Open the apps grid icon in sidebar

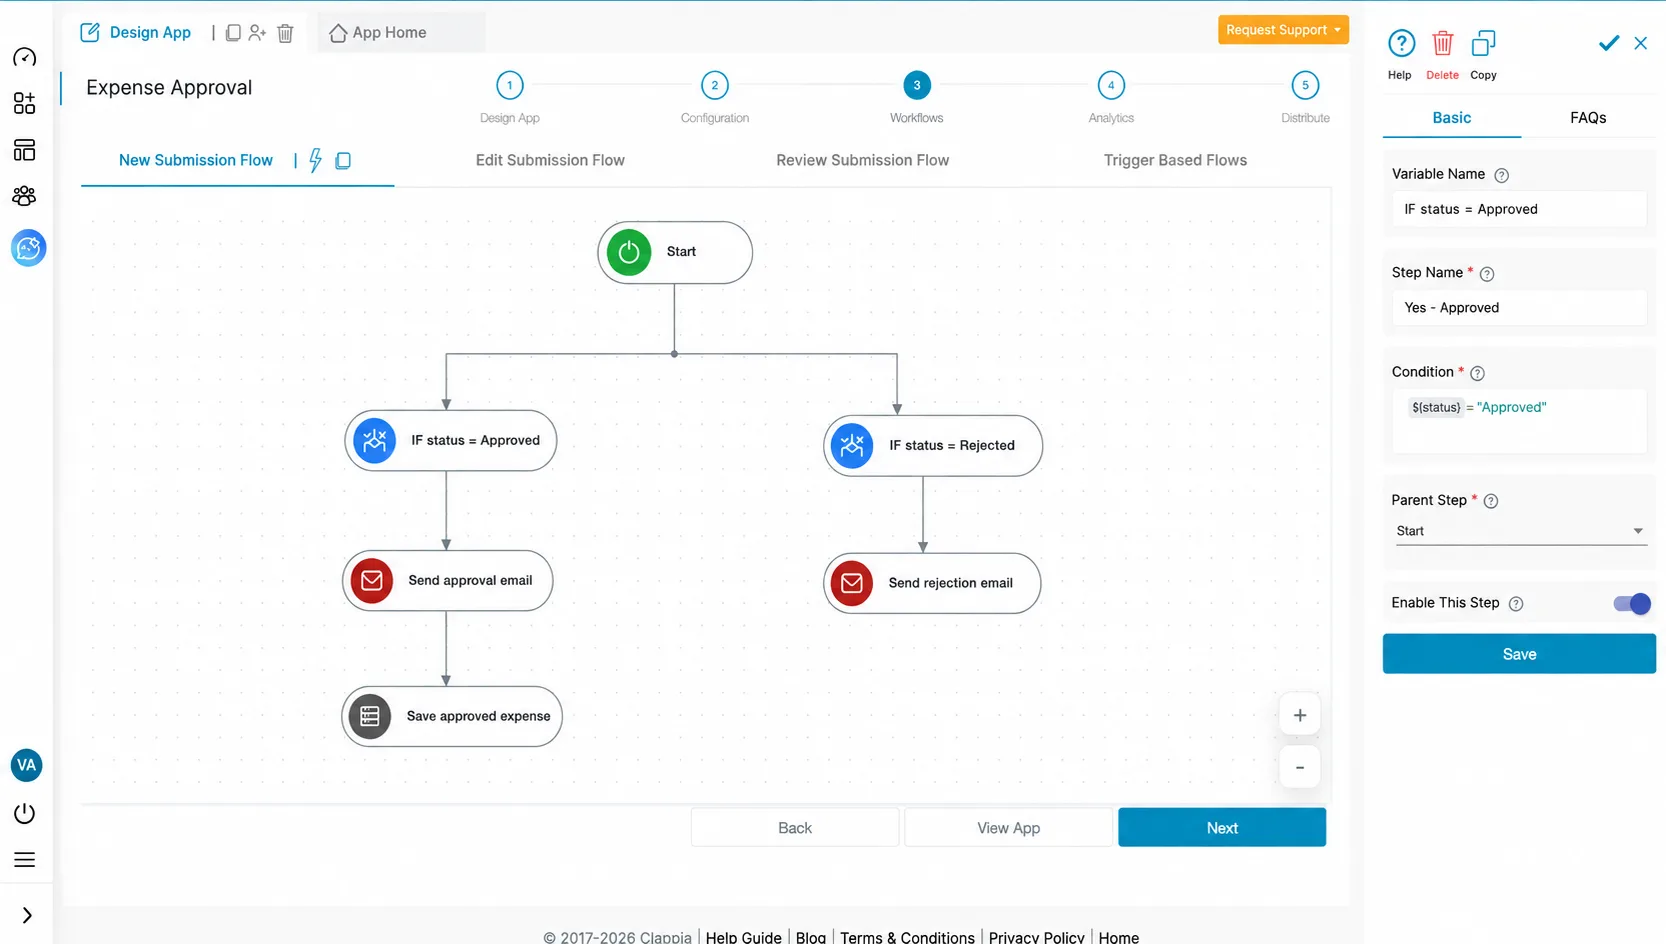click(x=25, y=103)
